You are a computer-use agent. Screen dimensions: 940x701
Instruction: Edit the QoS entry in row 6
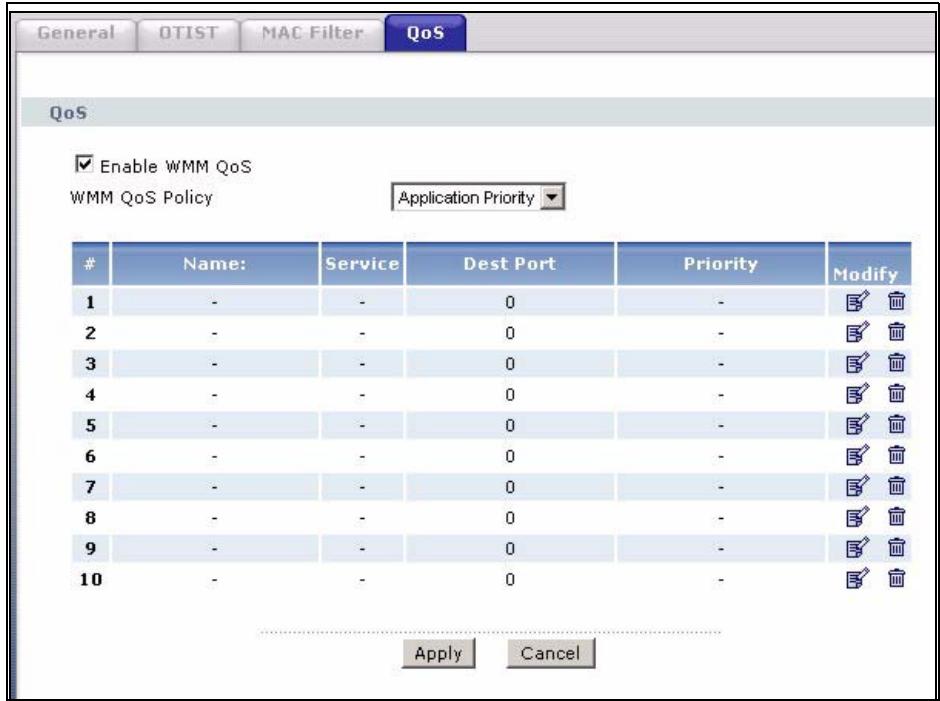(x=858, y=456)
